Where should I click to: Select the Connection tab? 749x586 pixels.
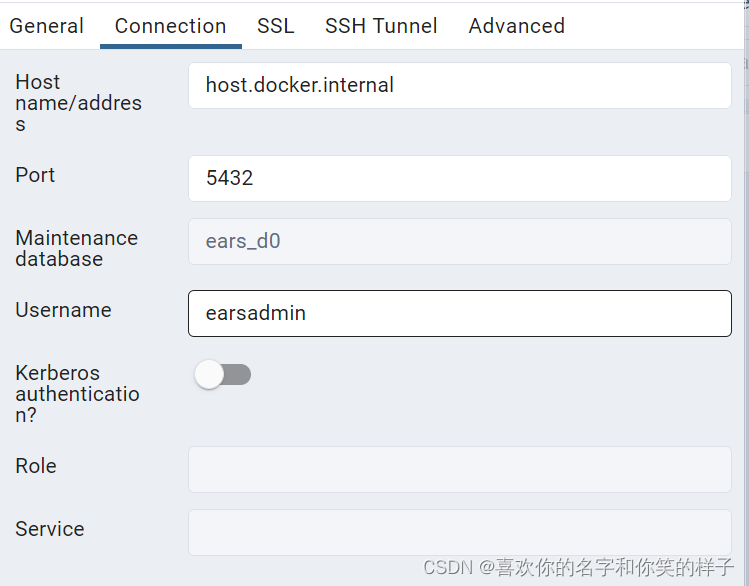coord(170,26)
